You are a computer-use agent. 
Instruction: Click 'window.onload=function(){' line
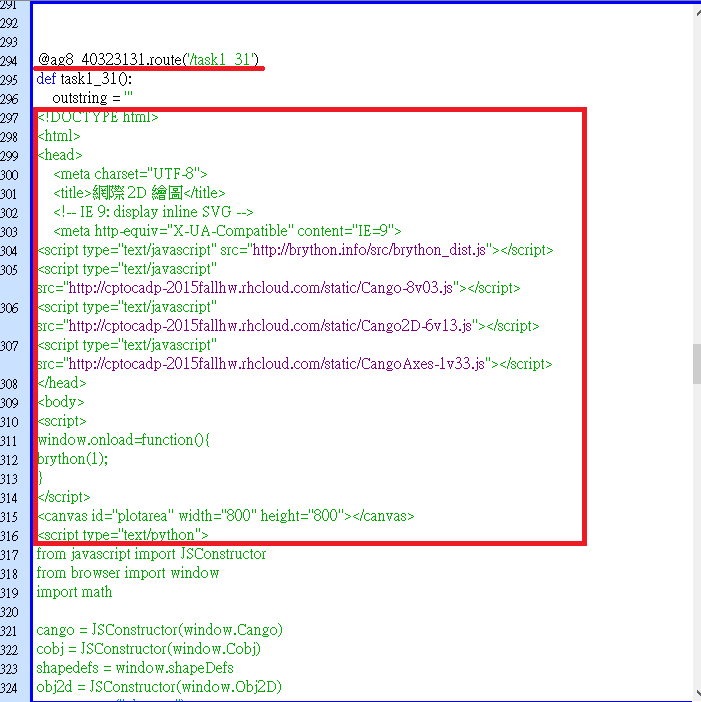pyautogui.click(x=124, y=440)
